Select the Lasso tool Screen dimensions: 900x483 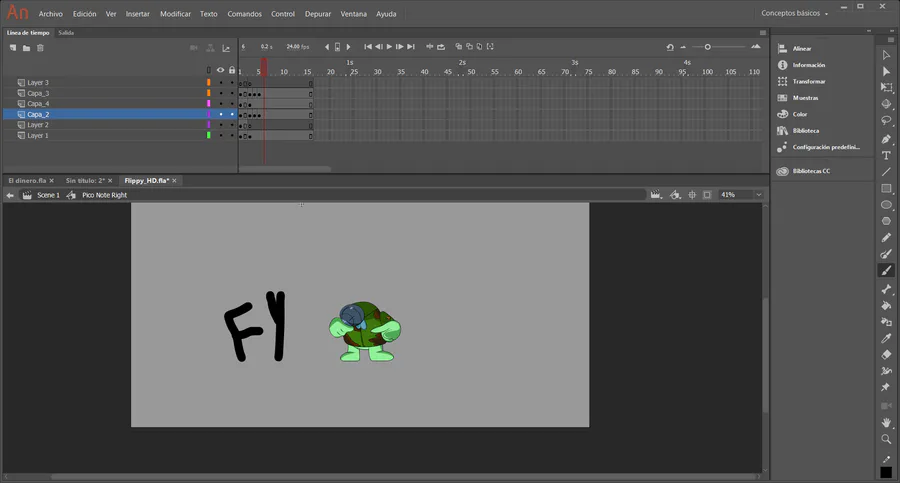[886, 121]
